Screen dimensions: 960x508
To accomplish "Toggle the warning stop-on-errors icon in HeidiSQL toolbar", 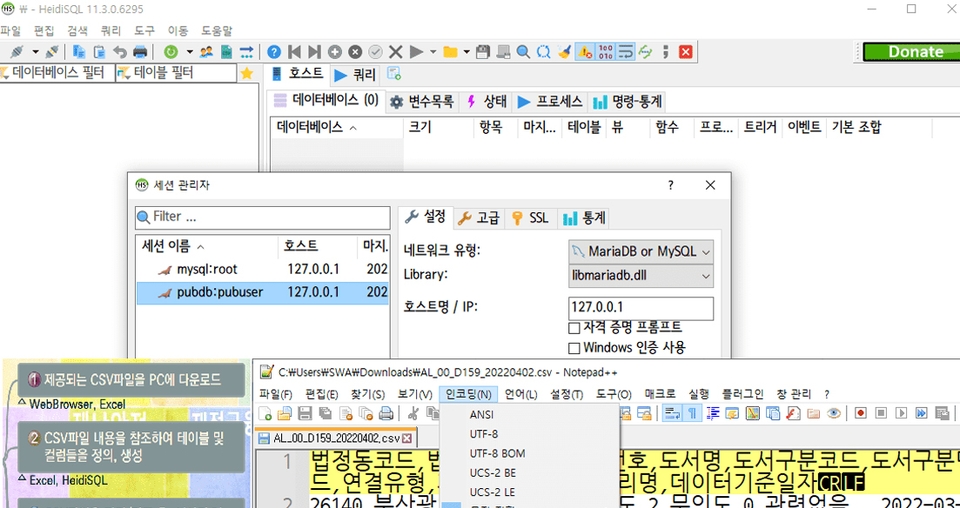I will pos(585,52).
